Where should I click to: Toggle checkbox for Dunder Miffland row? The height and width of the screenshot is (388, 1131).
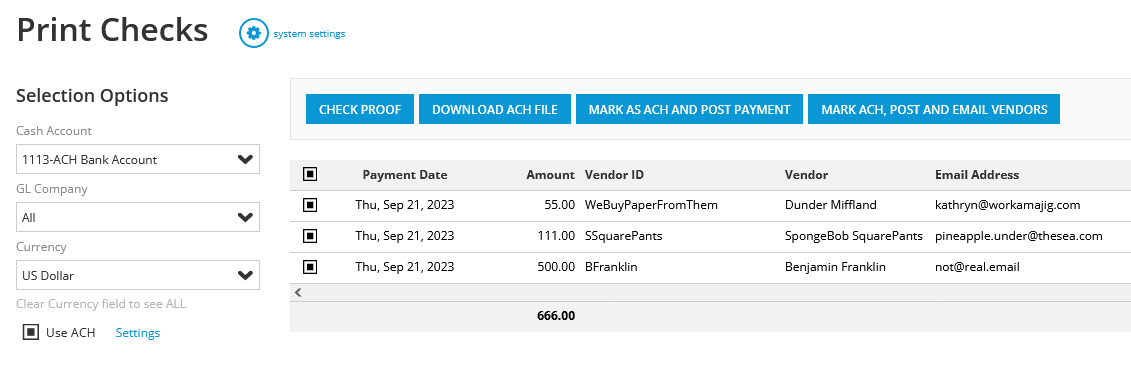point(310,205)
